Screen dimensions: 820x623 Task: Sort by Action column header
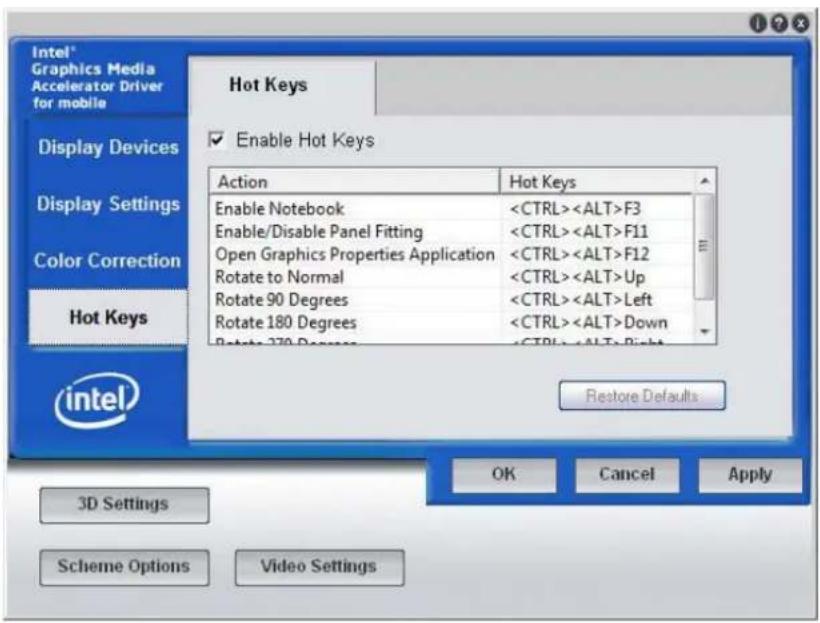pos(355,182)
